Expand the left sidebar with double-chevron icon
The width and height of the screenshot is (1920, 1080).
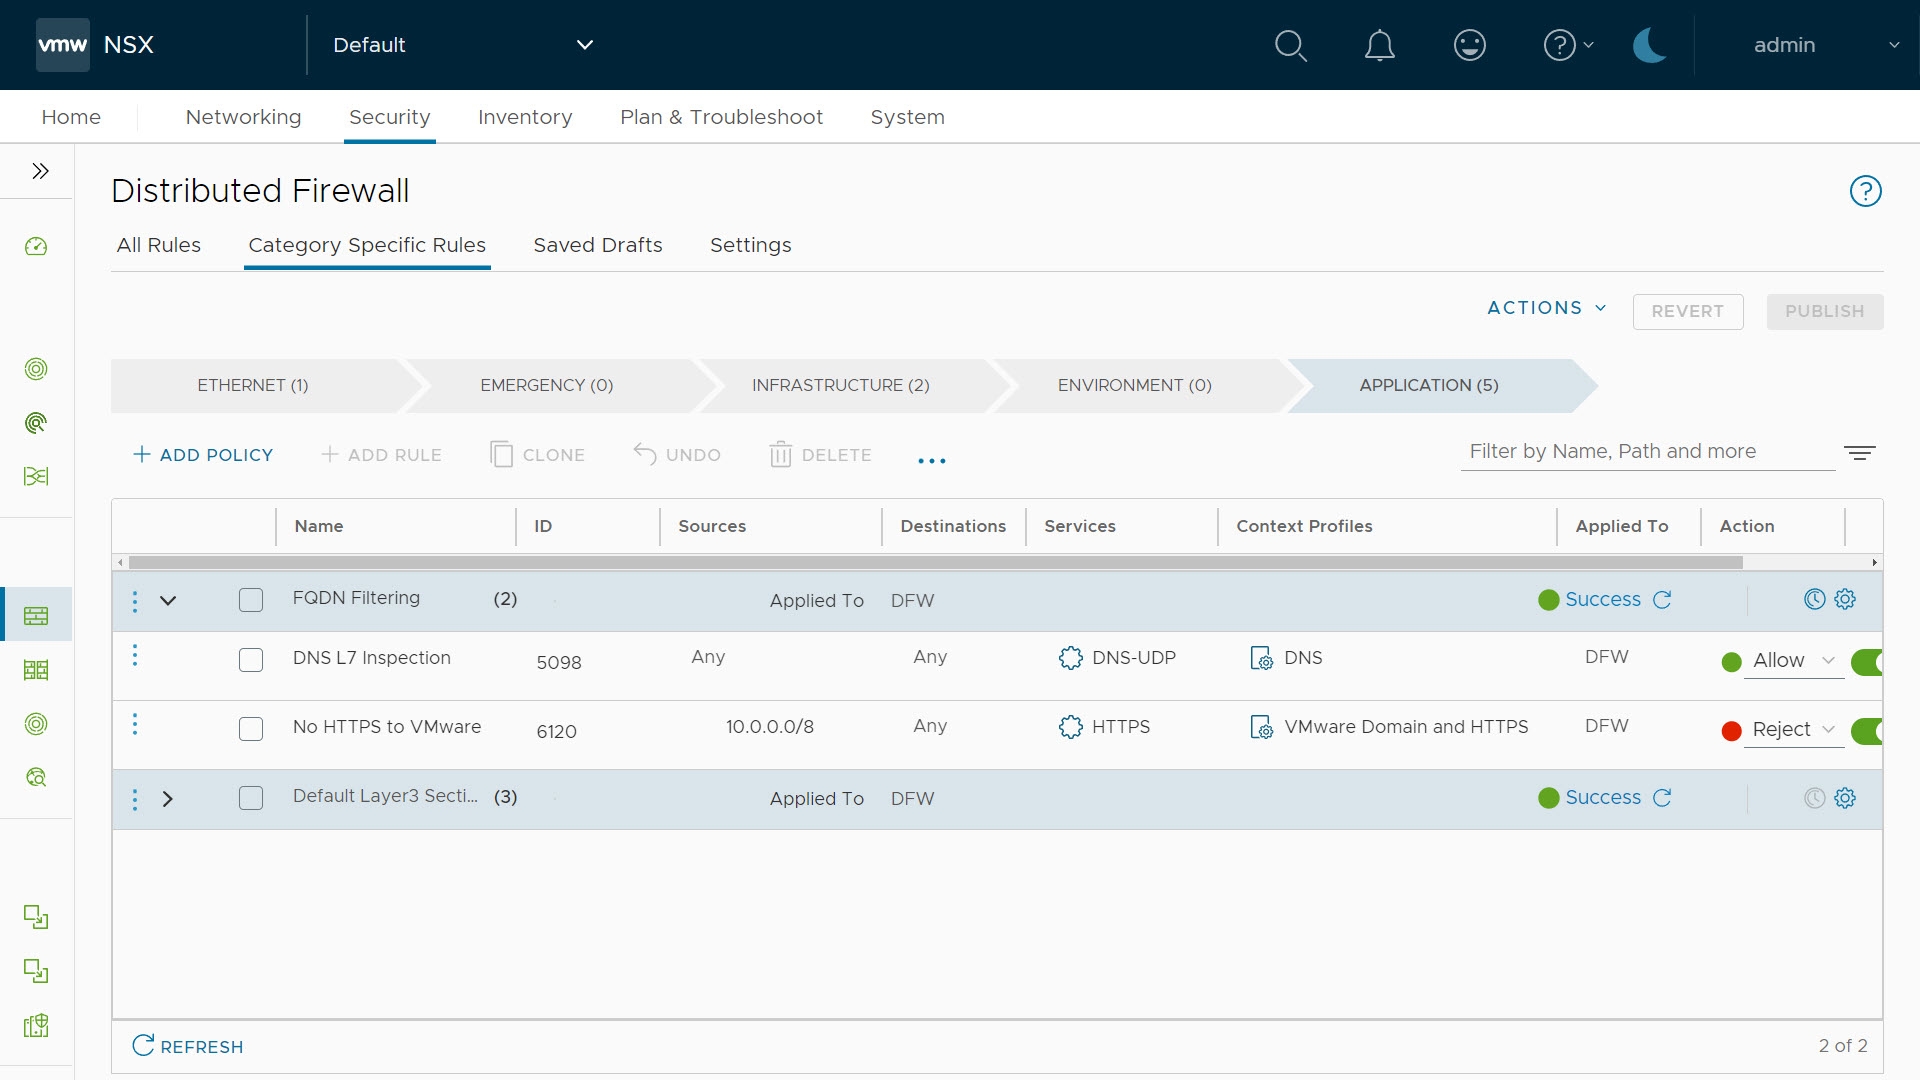point(40,171)
